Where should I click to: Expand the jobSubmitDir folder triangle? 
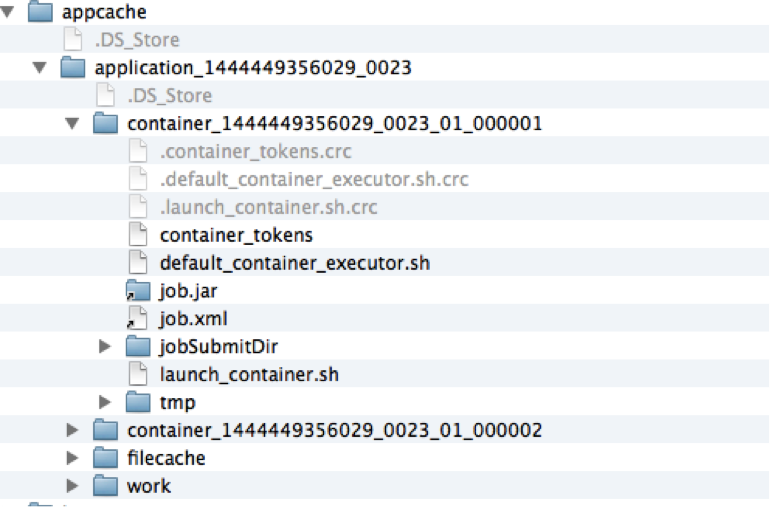click(105, 346)
